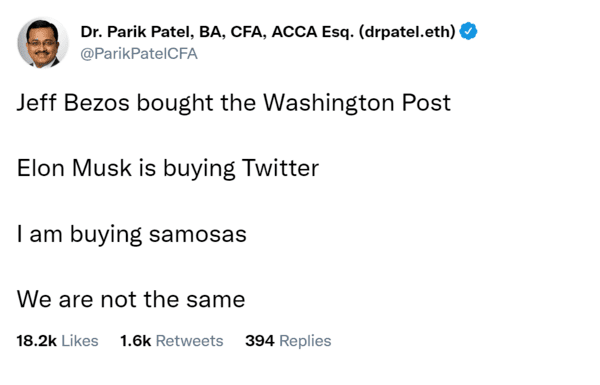
Task: Open the 394 Replies count
Action: [288, 341]
